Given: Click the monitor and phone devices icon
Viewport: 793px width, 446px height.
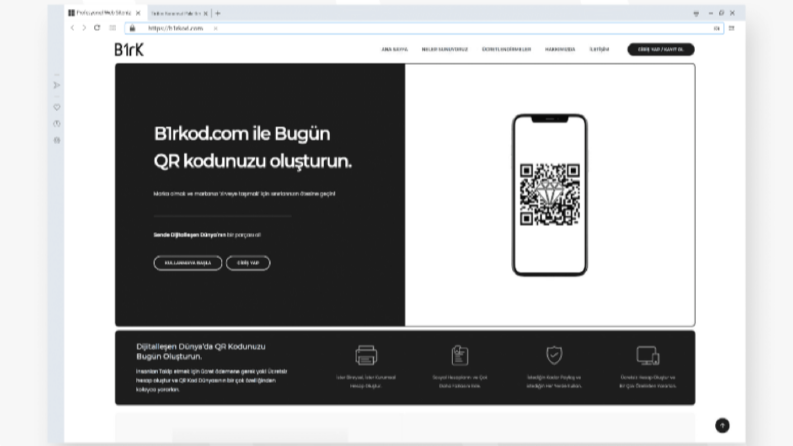Looking at the screenshot, I should (x=648, y=355).
